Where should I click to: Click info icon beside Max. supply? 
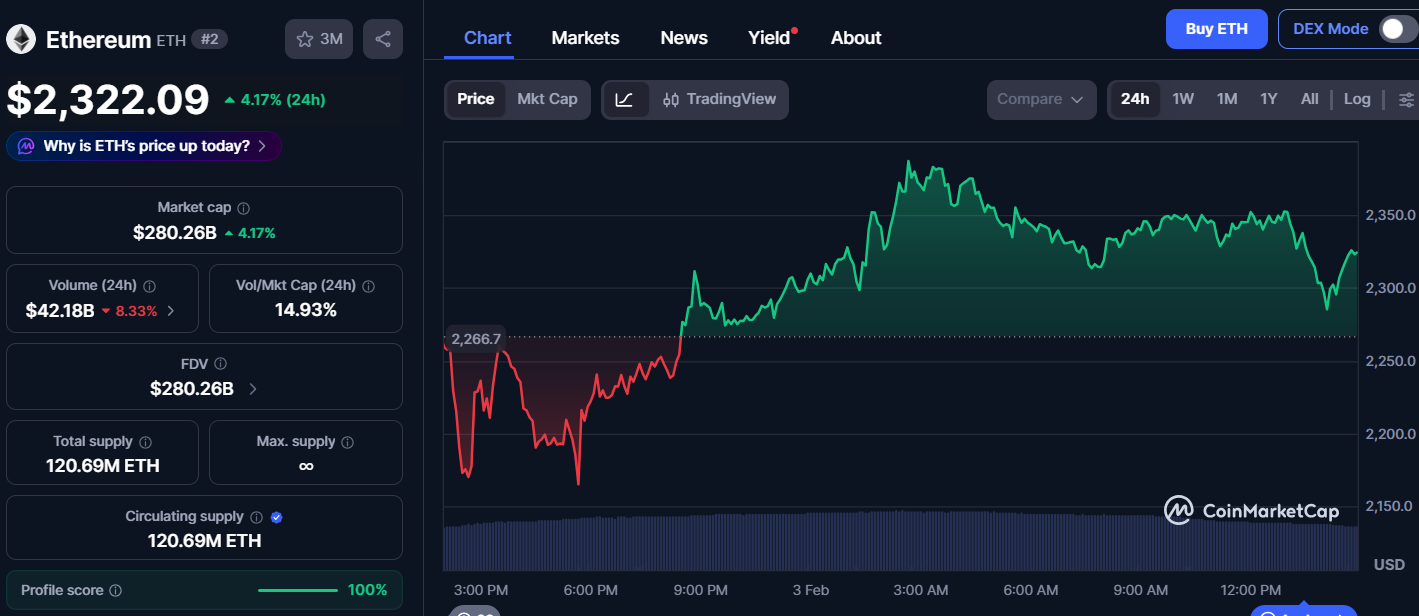pos(346,442)
